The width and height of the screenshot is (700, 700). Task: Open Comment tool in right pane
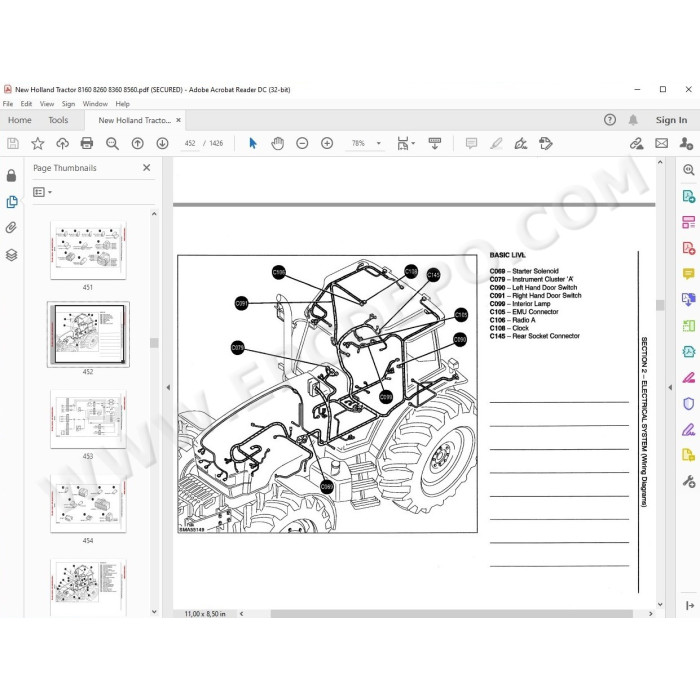click(688, 273)
